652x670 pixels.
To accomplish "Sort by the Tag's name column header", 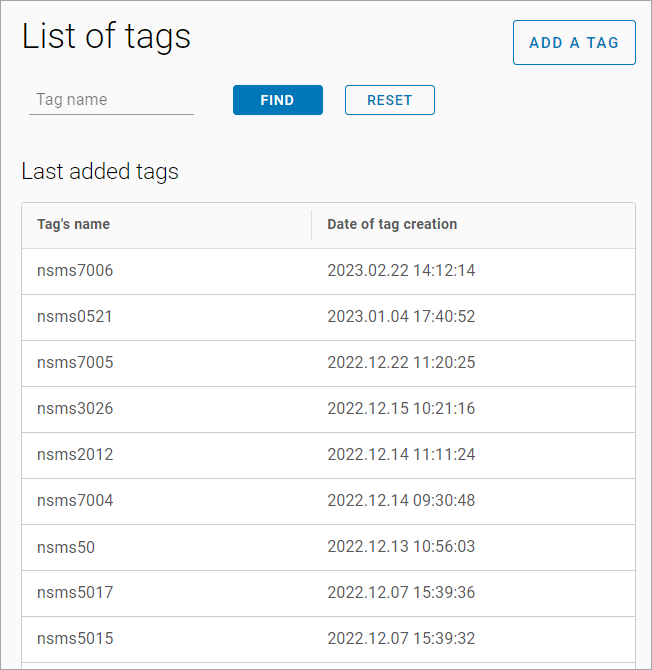I will pos(74,225).
